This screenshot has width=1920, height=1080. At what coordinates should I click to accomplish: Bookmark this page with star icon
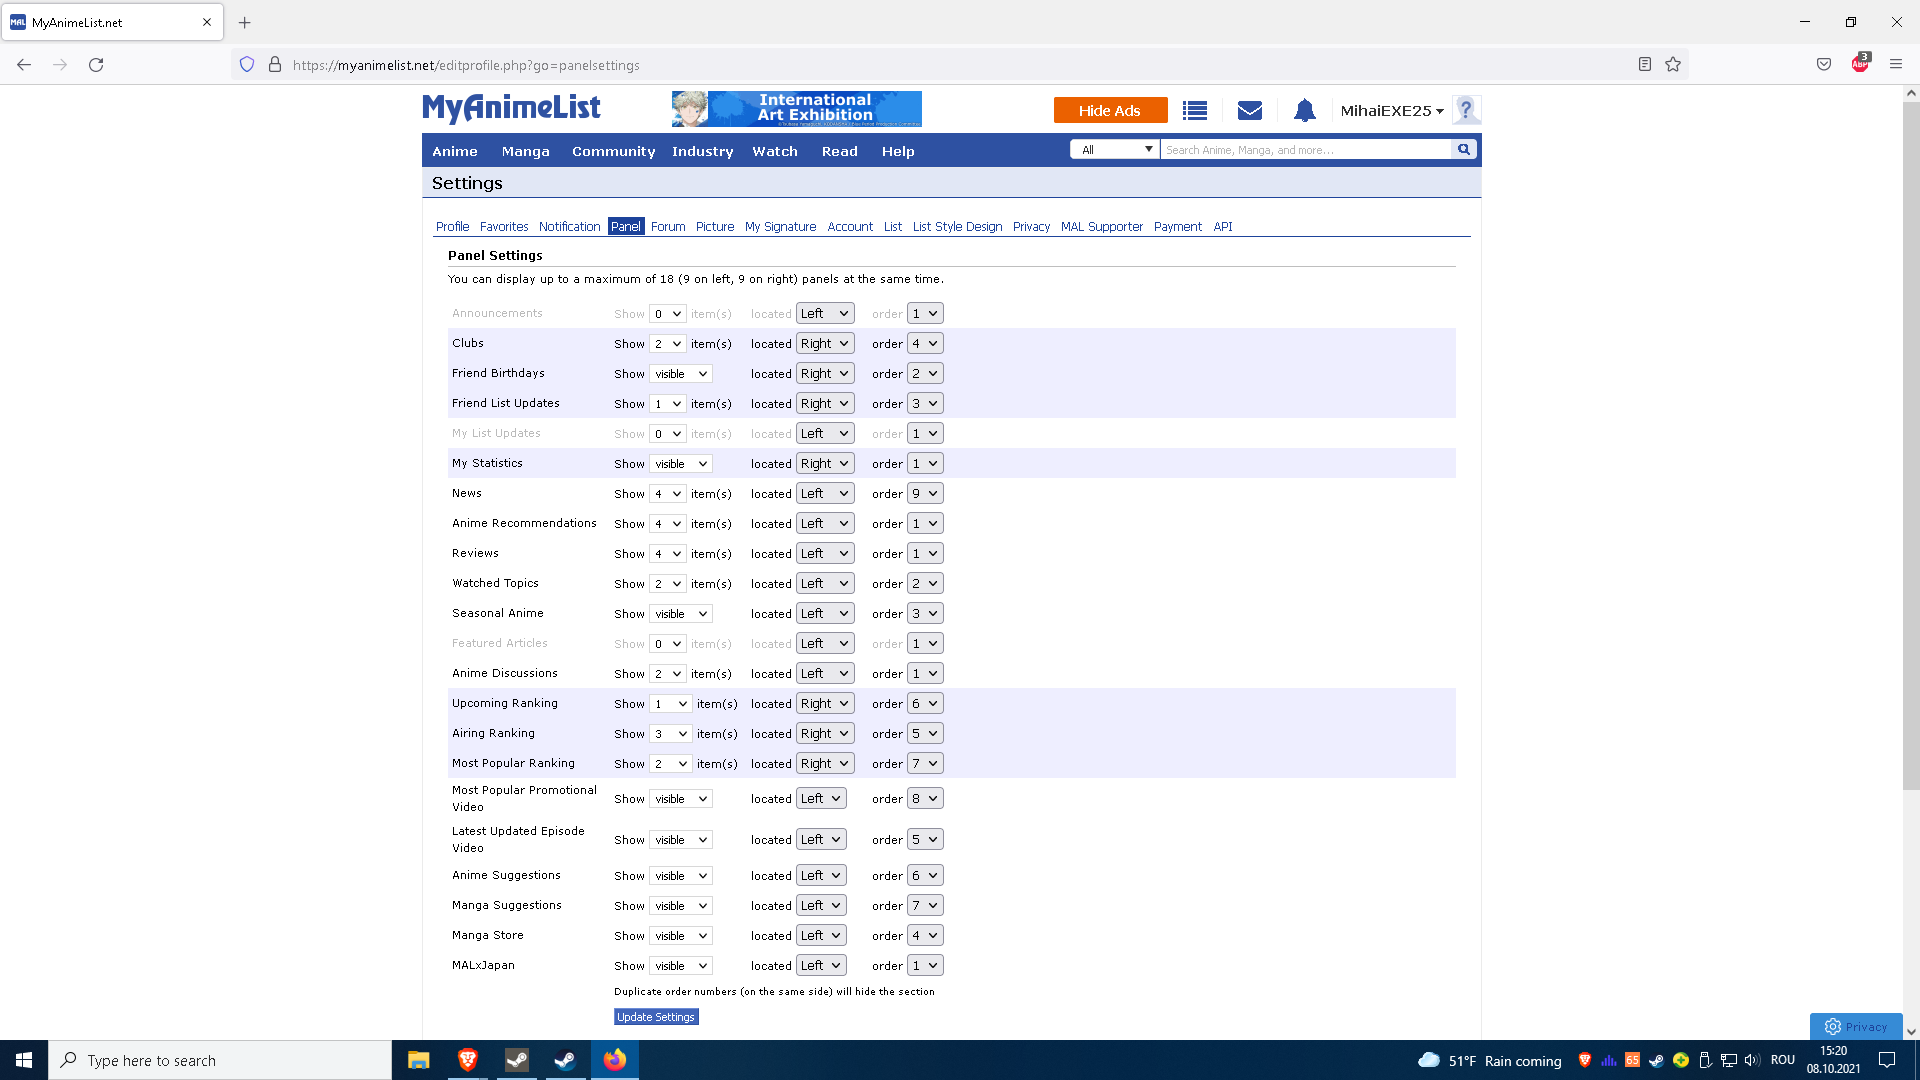[1673, 65]
